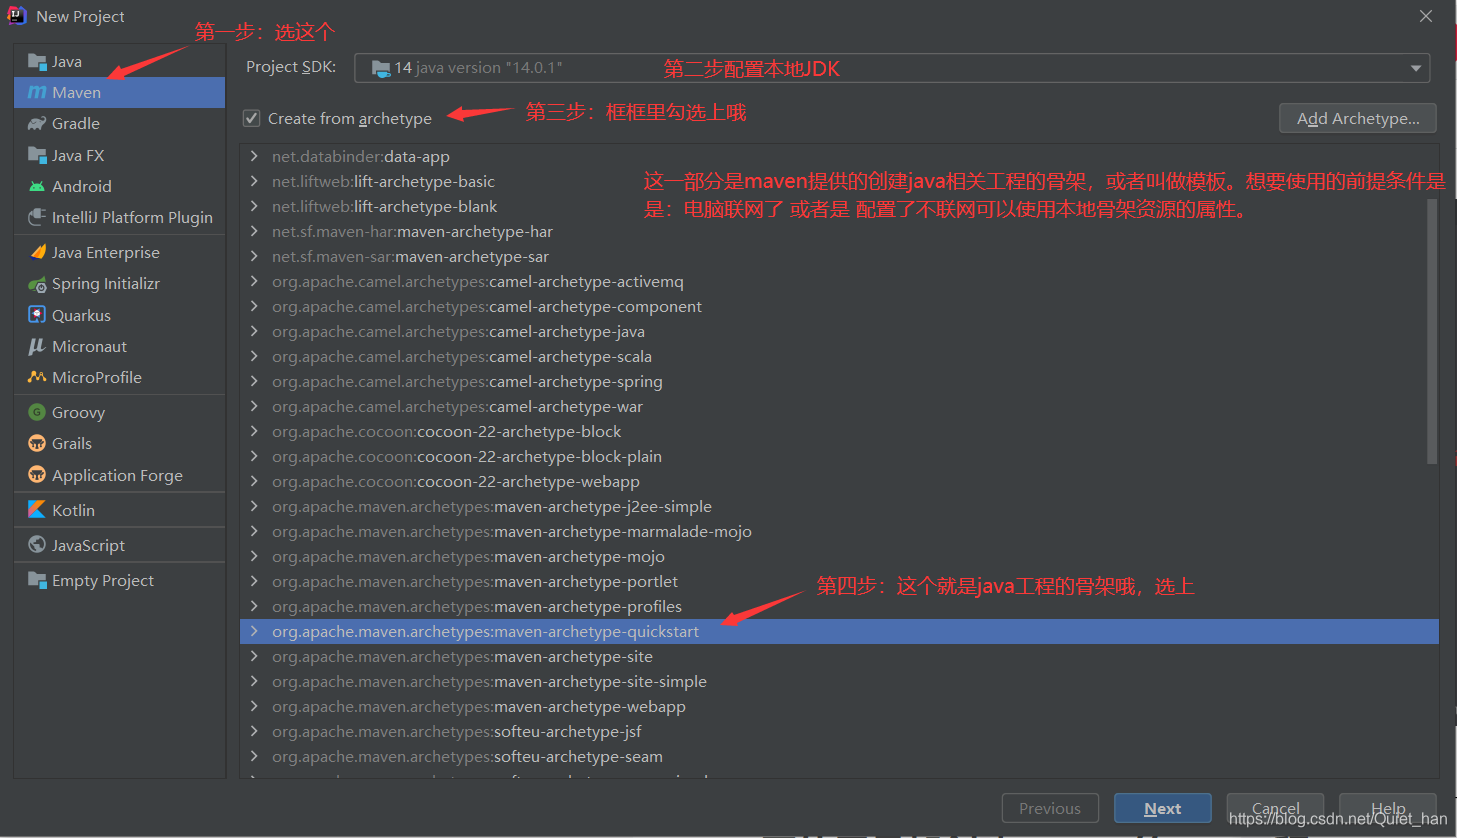Click the Application Forge icon
The height and width of the screenshot is (838, 1457).
click(37, 475)
